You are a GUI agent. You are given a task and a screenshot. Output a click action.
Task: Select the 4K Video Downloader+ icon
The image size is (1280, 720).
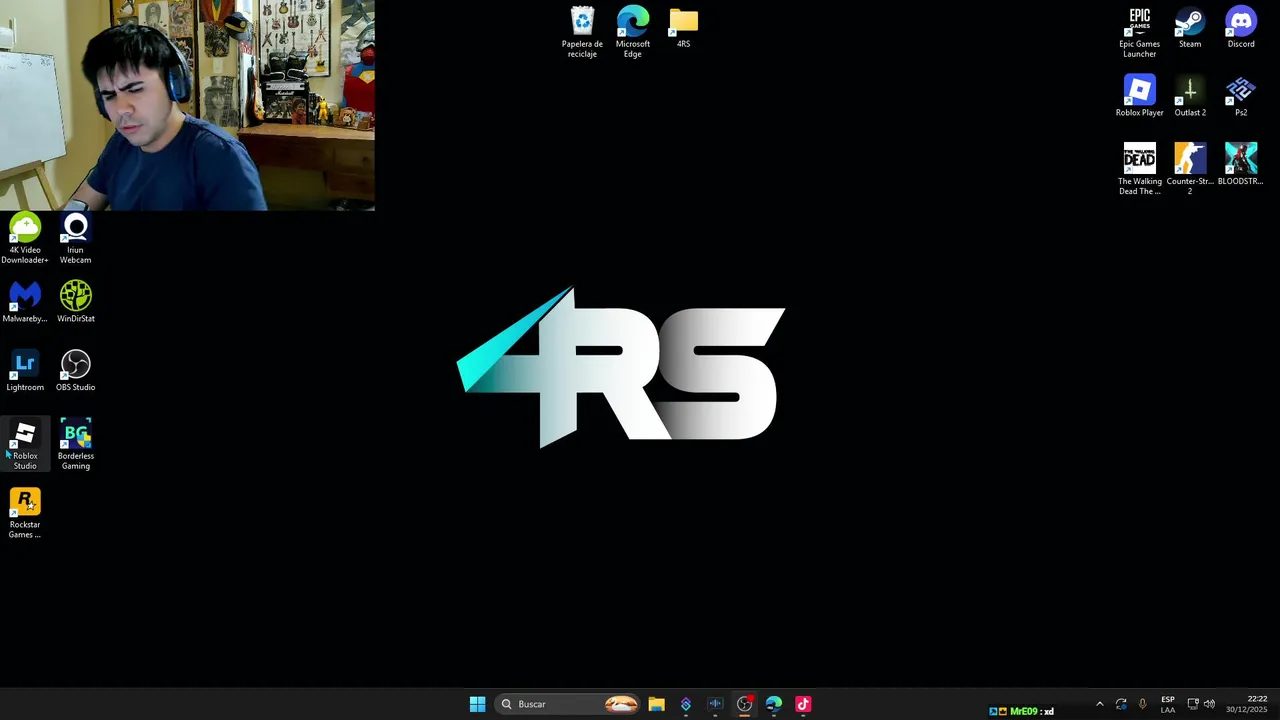(25, 238)
